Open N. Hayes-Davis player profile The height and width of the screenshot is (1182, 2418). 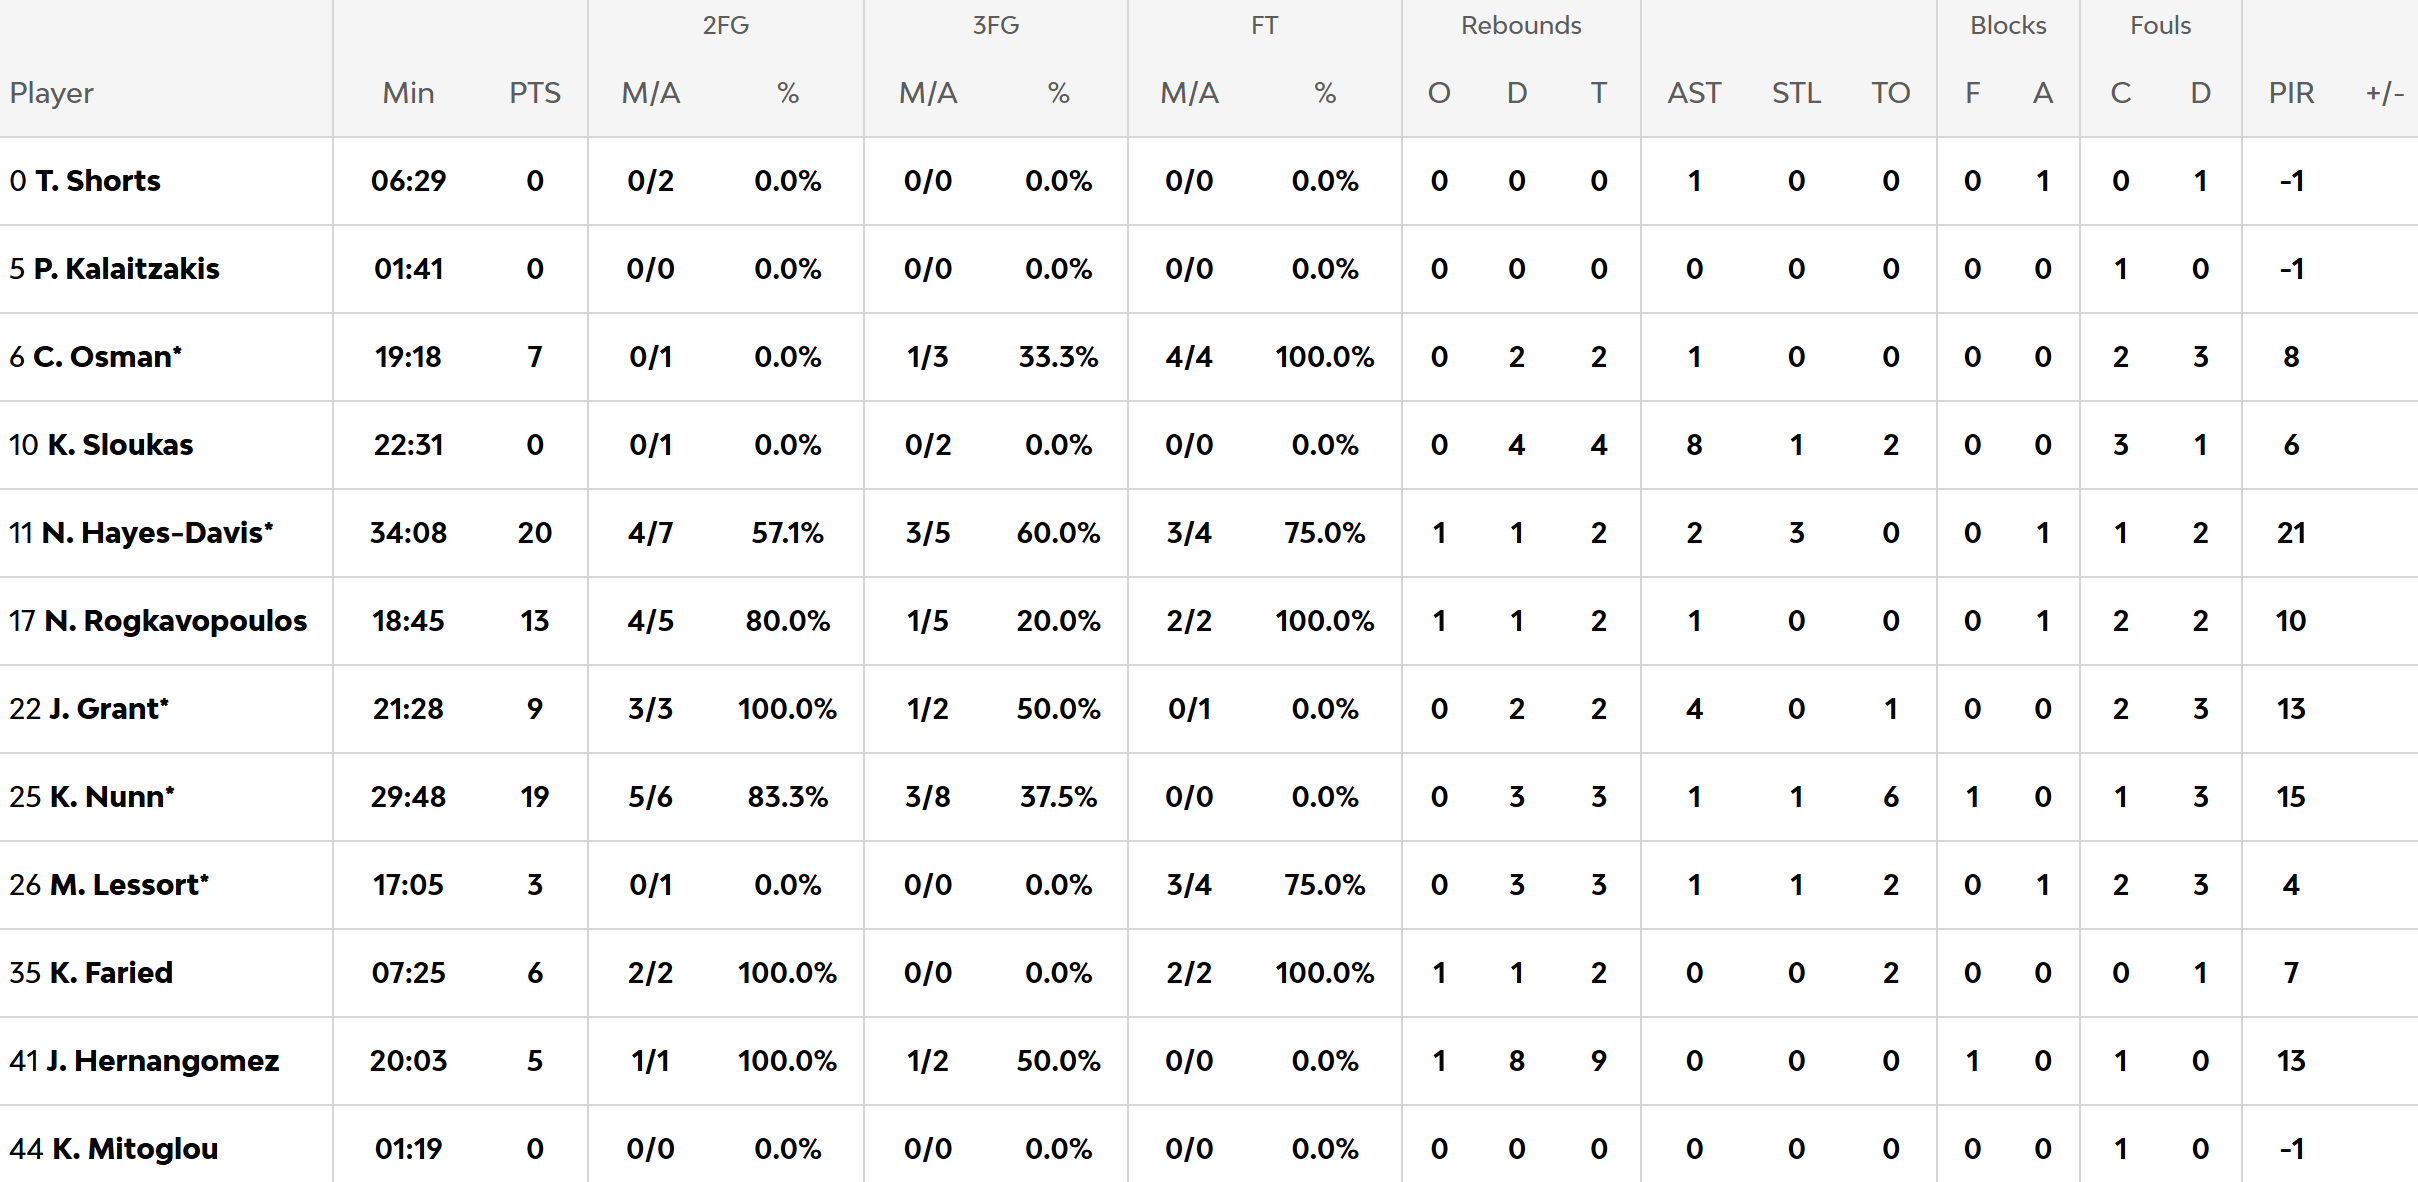(157, 533)
